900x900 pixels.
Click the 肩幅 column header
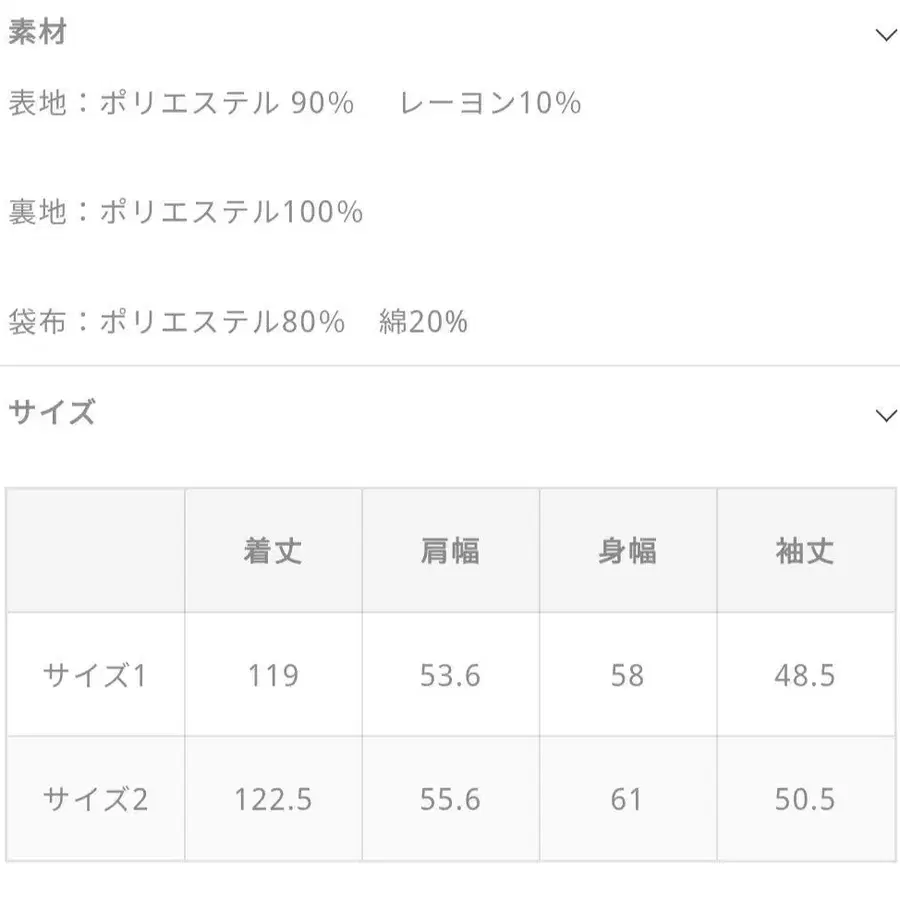(x=450, y=550)
